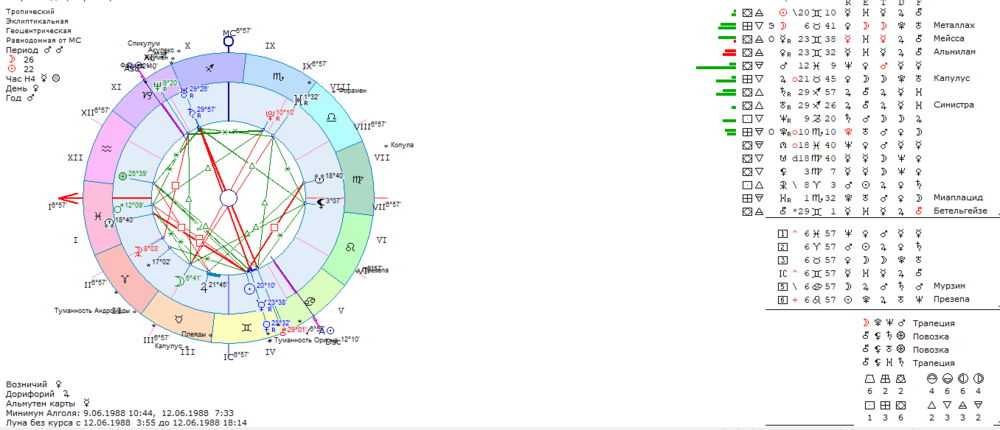Select the star name Мурзим
1000x430 pixels.
948,286
